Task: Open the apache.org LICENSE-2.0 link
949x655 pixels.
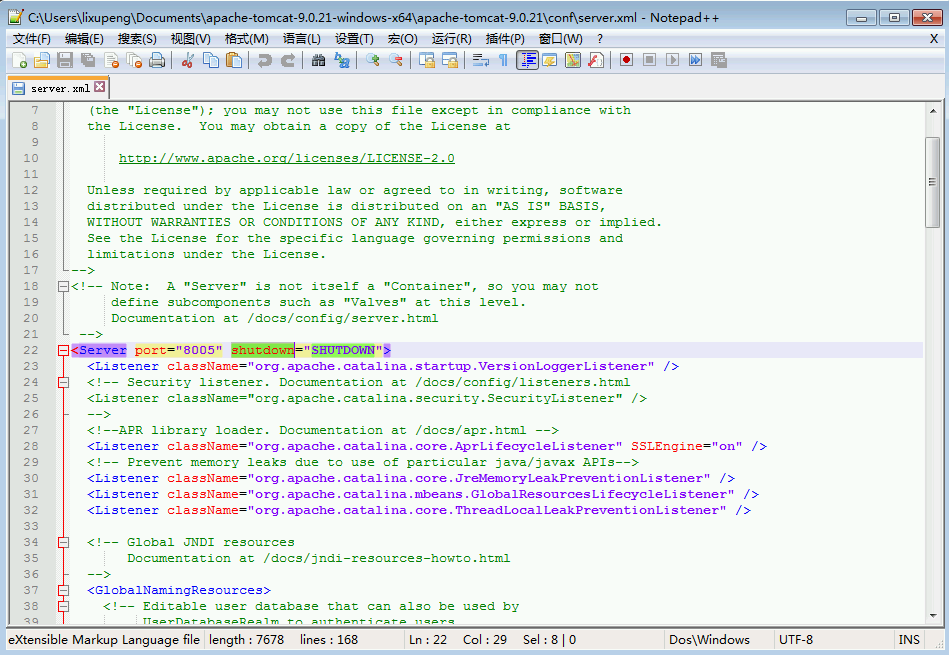Action: click(286, 158)
